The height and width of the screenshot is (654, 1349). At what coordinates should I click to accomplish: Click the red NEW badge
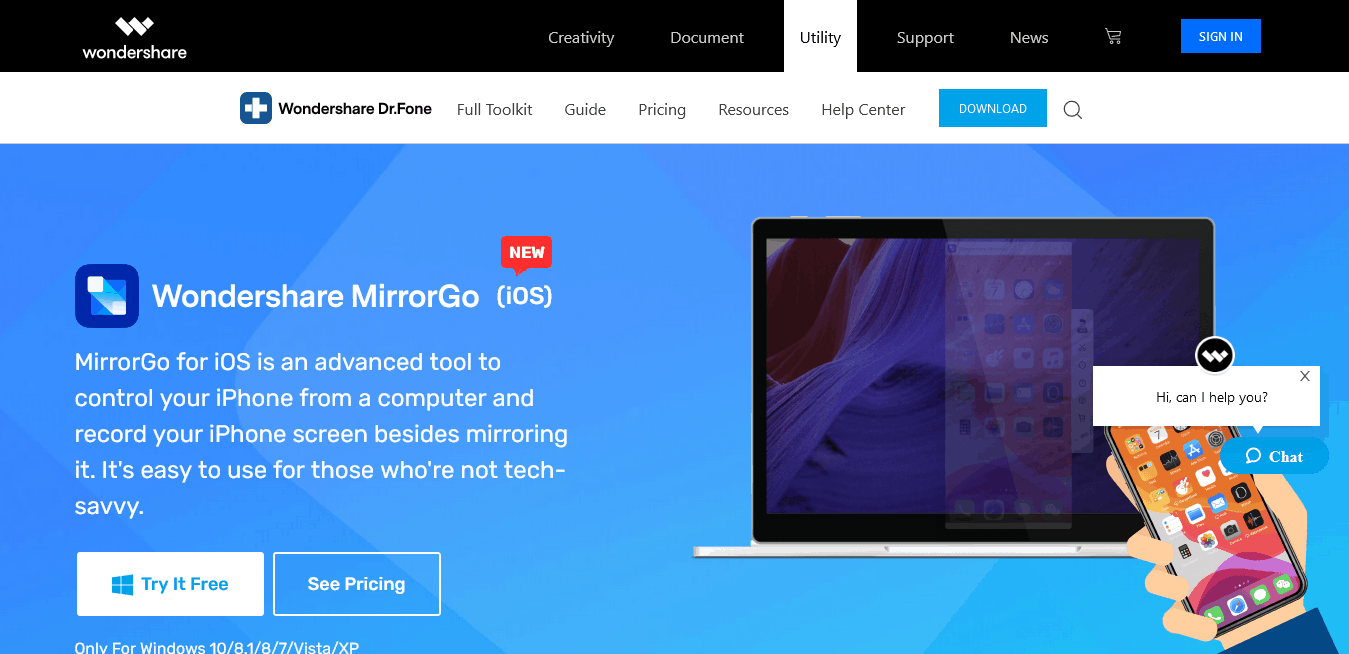pyautogui.click(x=526, y=253)
